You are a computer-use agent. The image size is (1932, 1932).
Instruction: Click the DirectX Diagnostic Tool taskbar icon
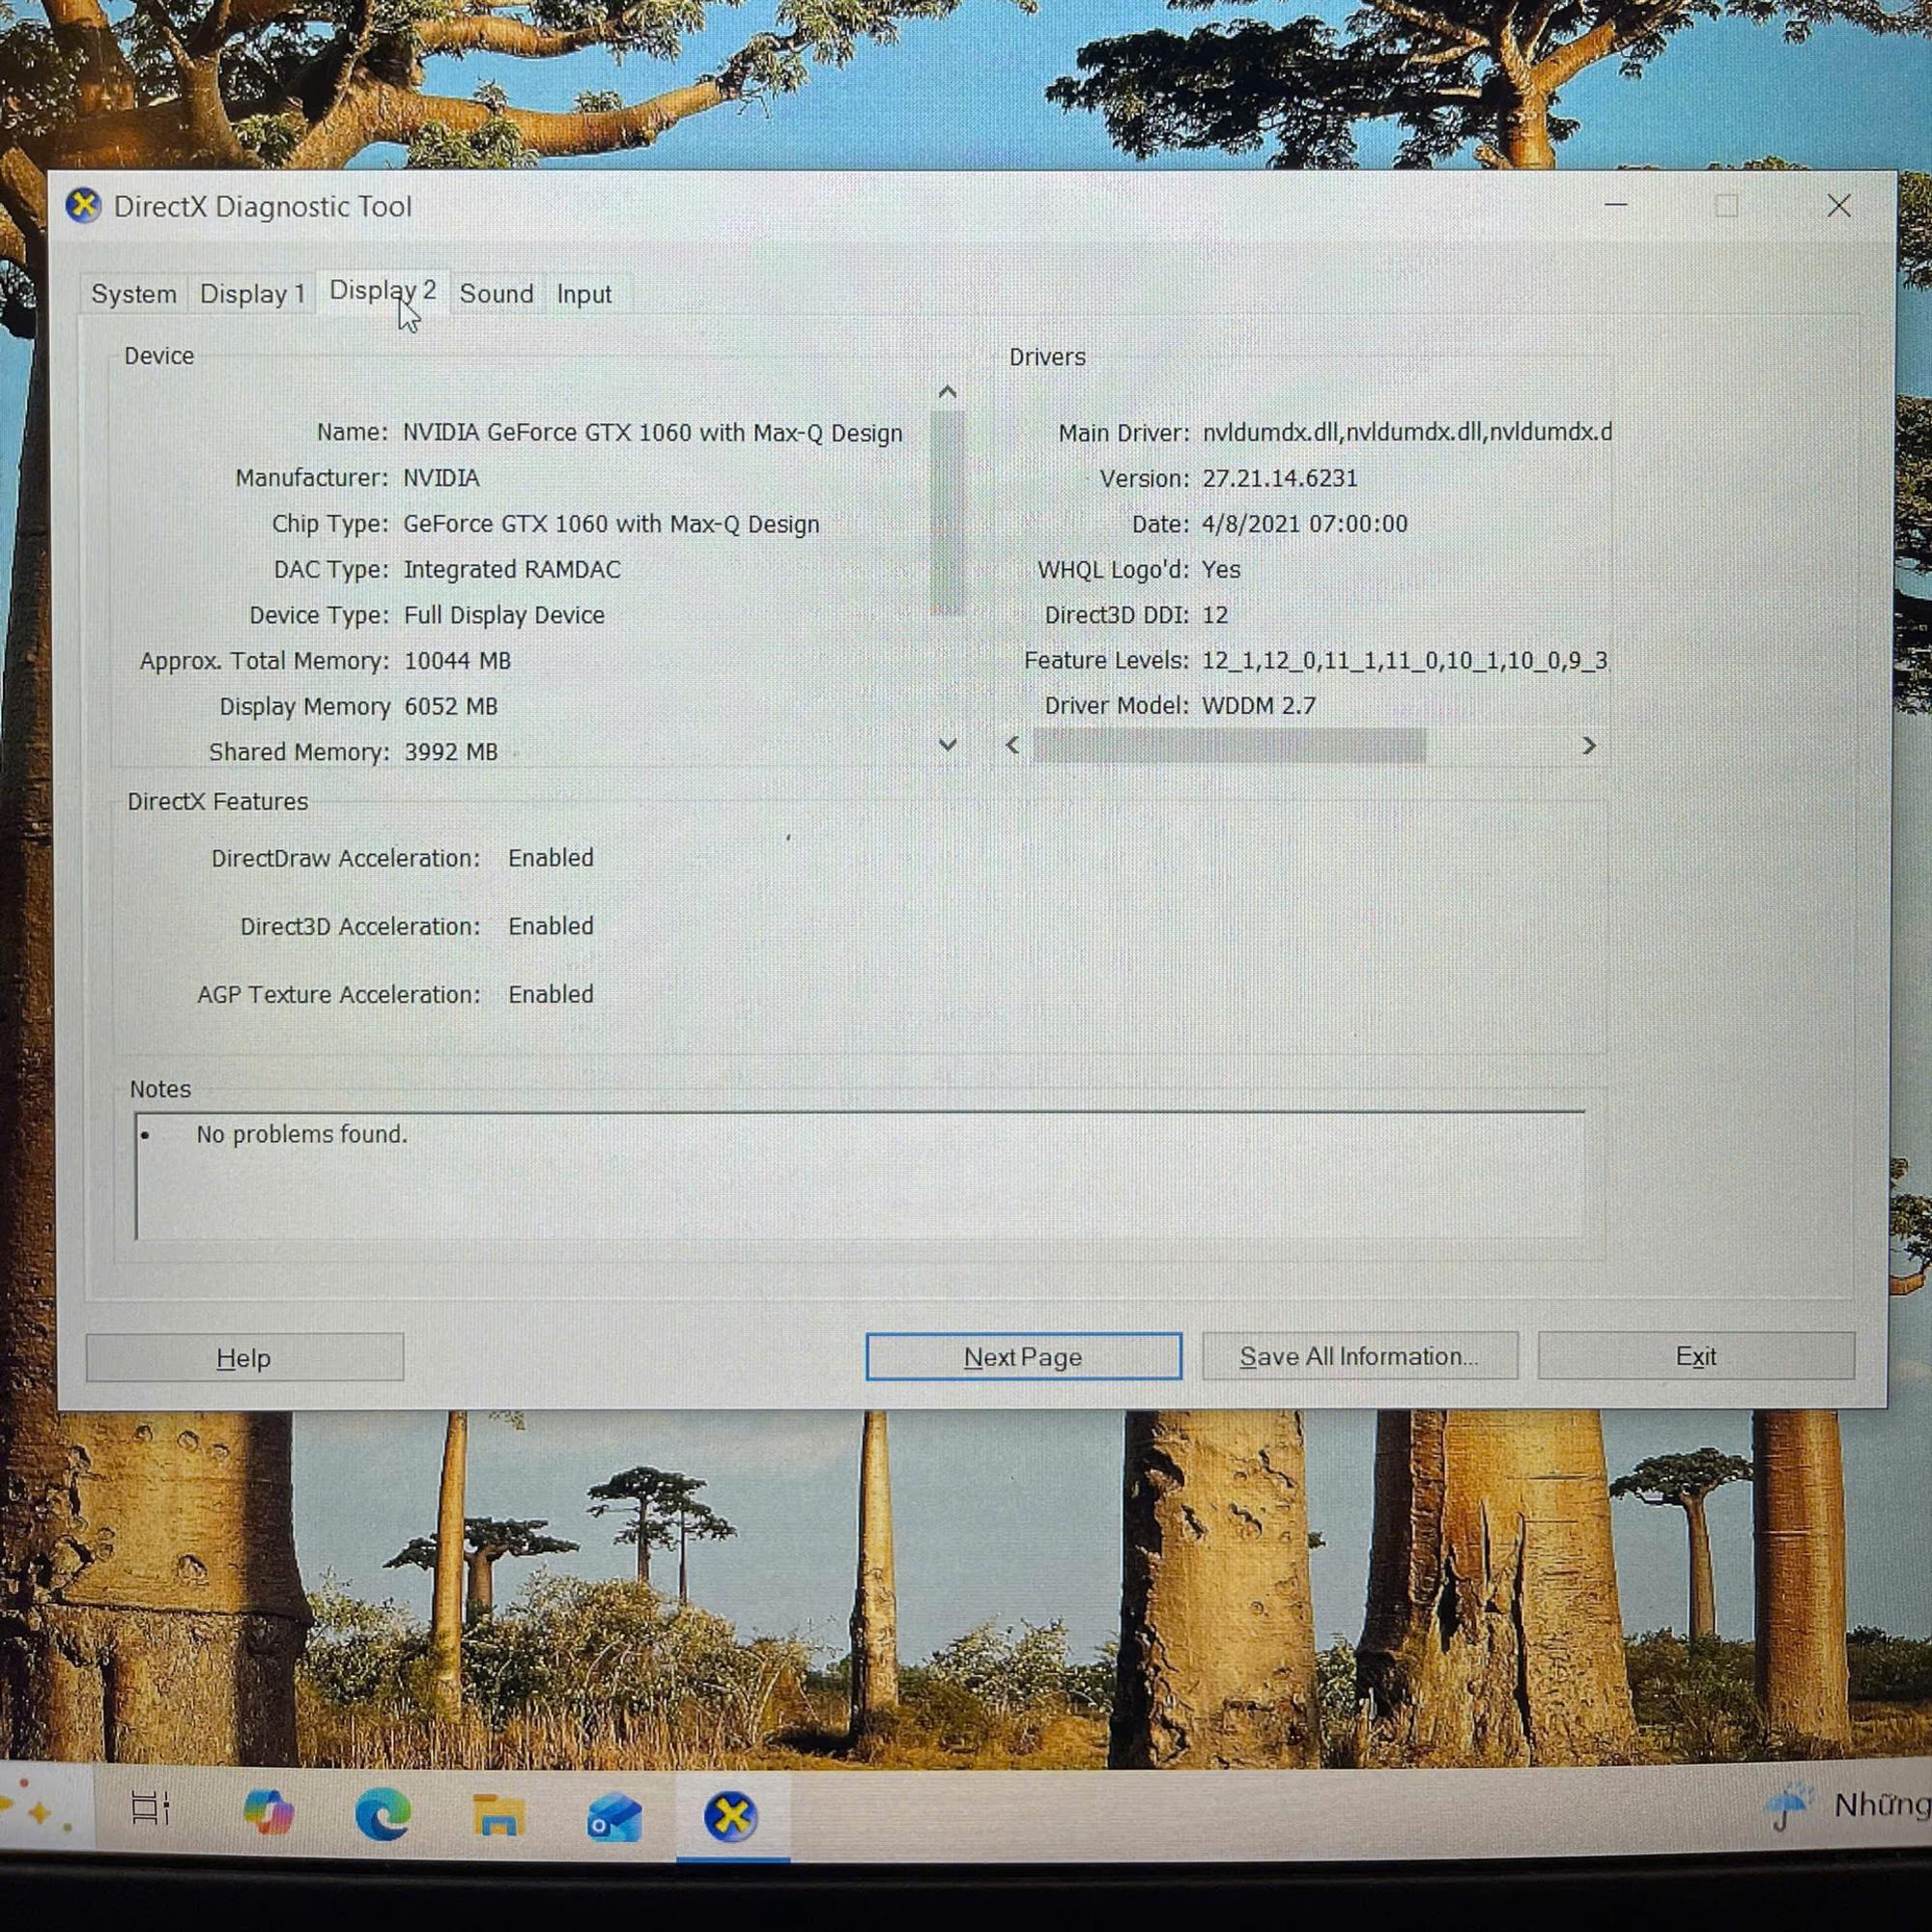pos(731,1816)
